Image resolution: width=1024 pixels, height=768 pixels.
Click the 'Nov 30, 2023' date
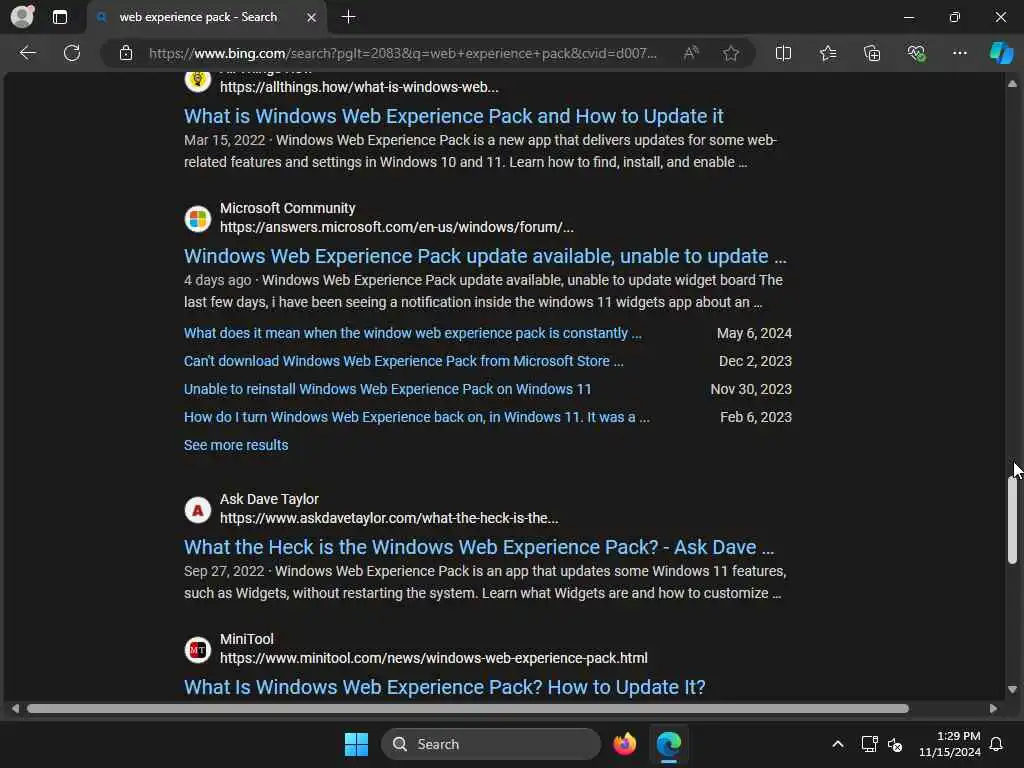(x=751, y=389)
